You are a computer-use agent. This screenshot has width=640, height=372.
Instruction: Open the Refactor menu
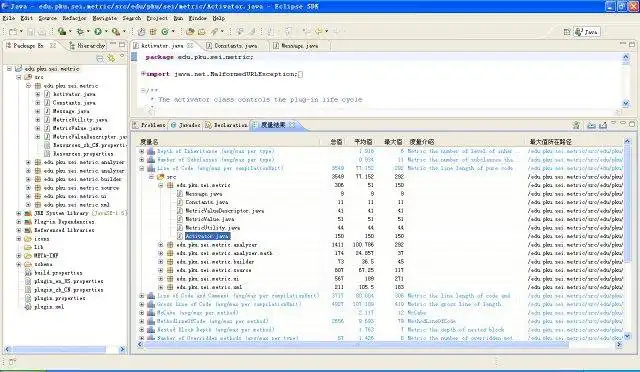(74, 18)
